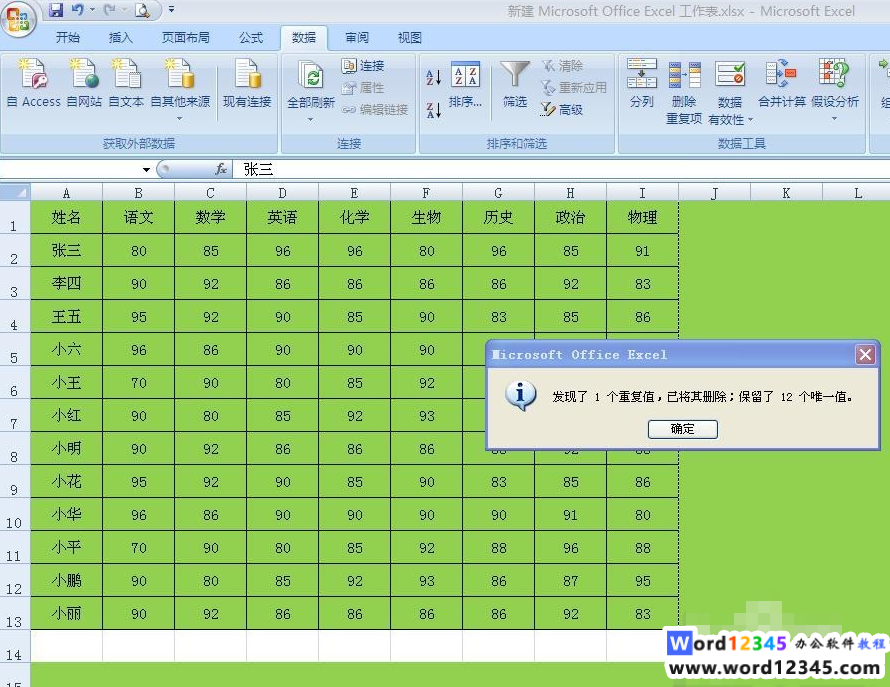890x687 pixels.
Task: Expand the What-If Analysis dropdown arrow
Action: click(834, 118)
